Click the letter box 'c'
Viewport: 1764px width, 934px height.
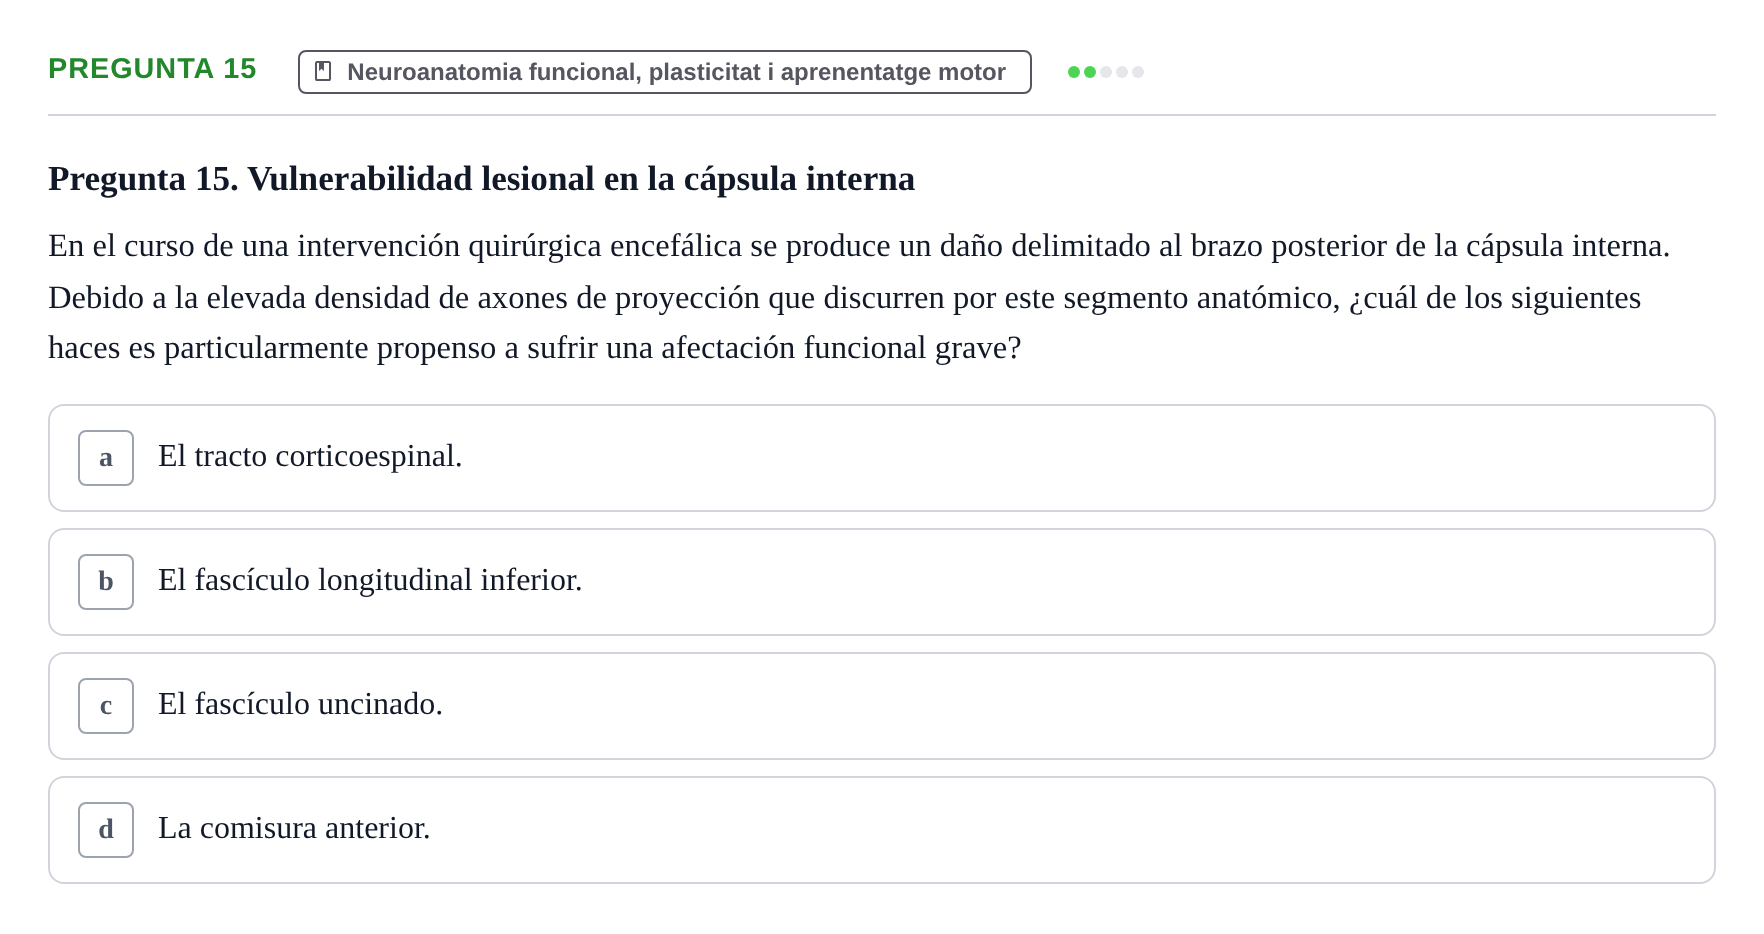pyautogui.click(x=106, y=706)
